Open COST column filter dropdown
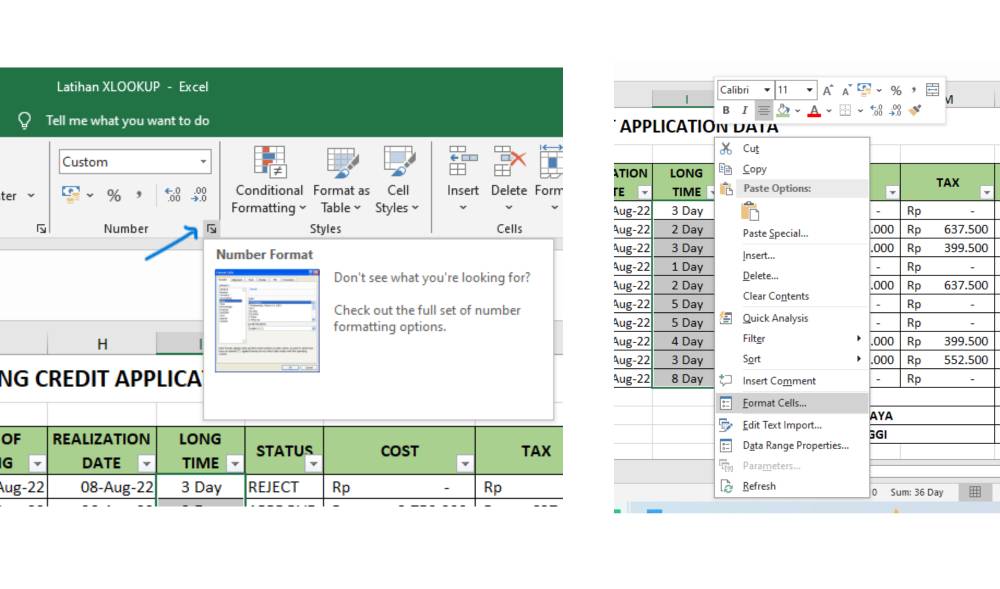The image size is (1000, 589). [465, 463]
